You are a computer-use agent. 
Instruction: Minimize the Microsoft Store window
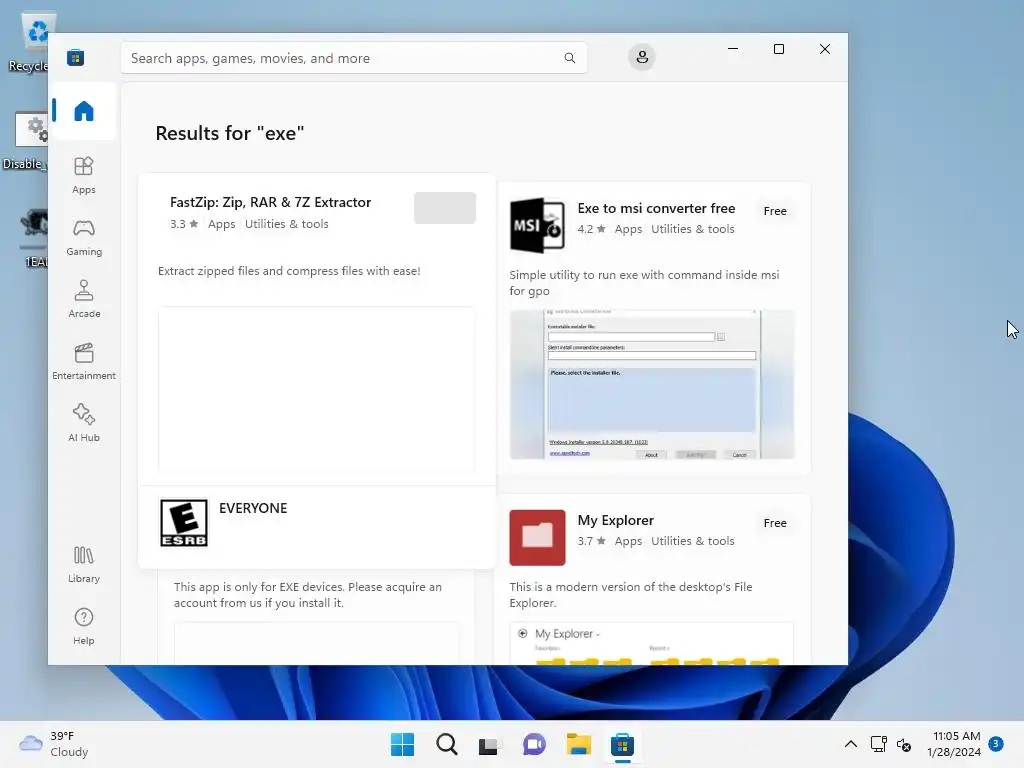click(x=733, y=49)
